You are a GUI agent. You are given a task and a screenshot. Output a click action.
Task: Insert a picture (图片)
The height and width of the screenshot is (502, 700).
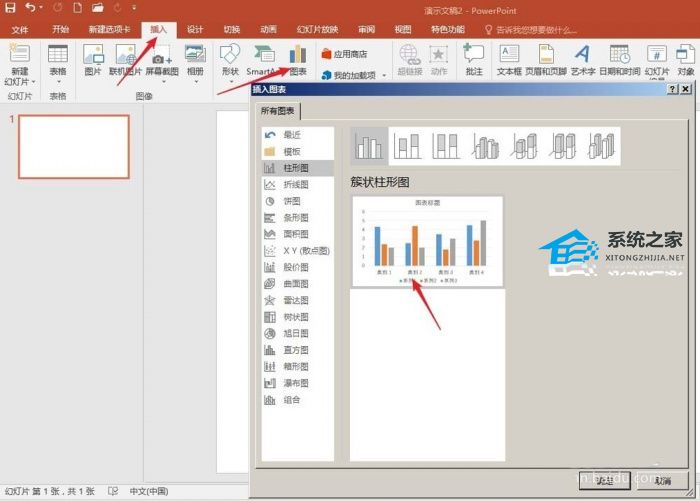coord(93,60)
